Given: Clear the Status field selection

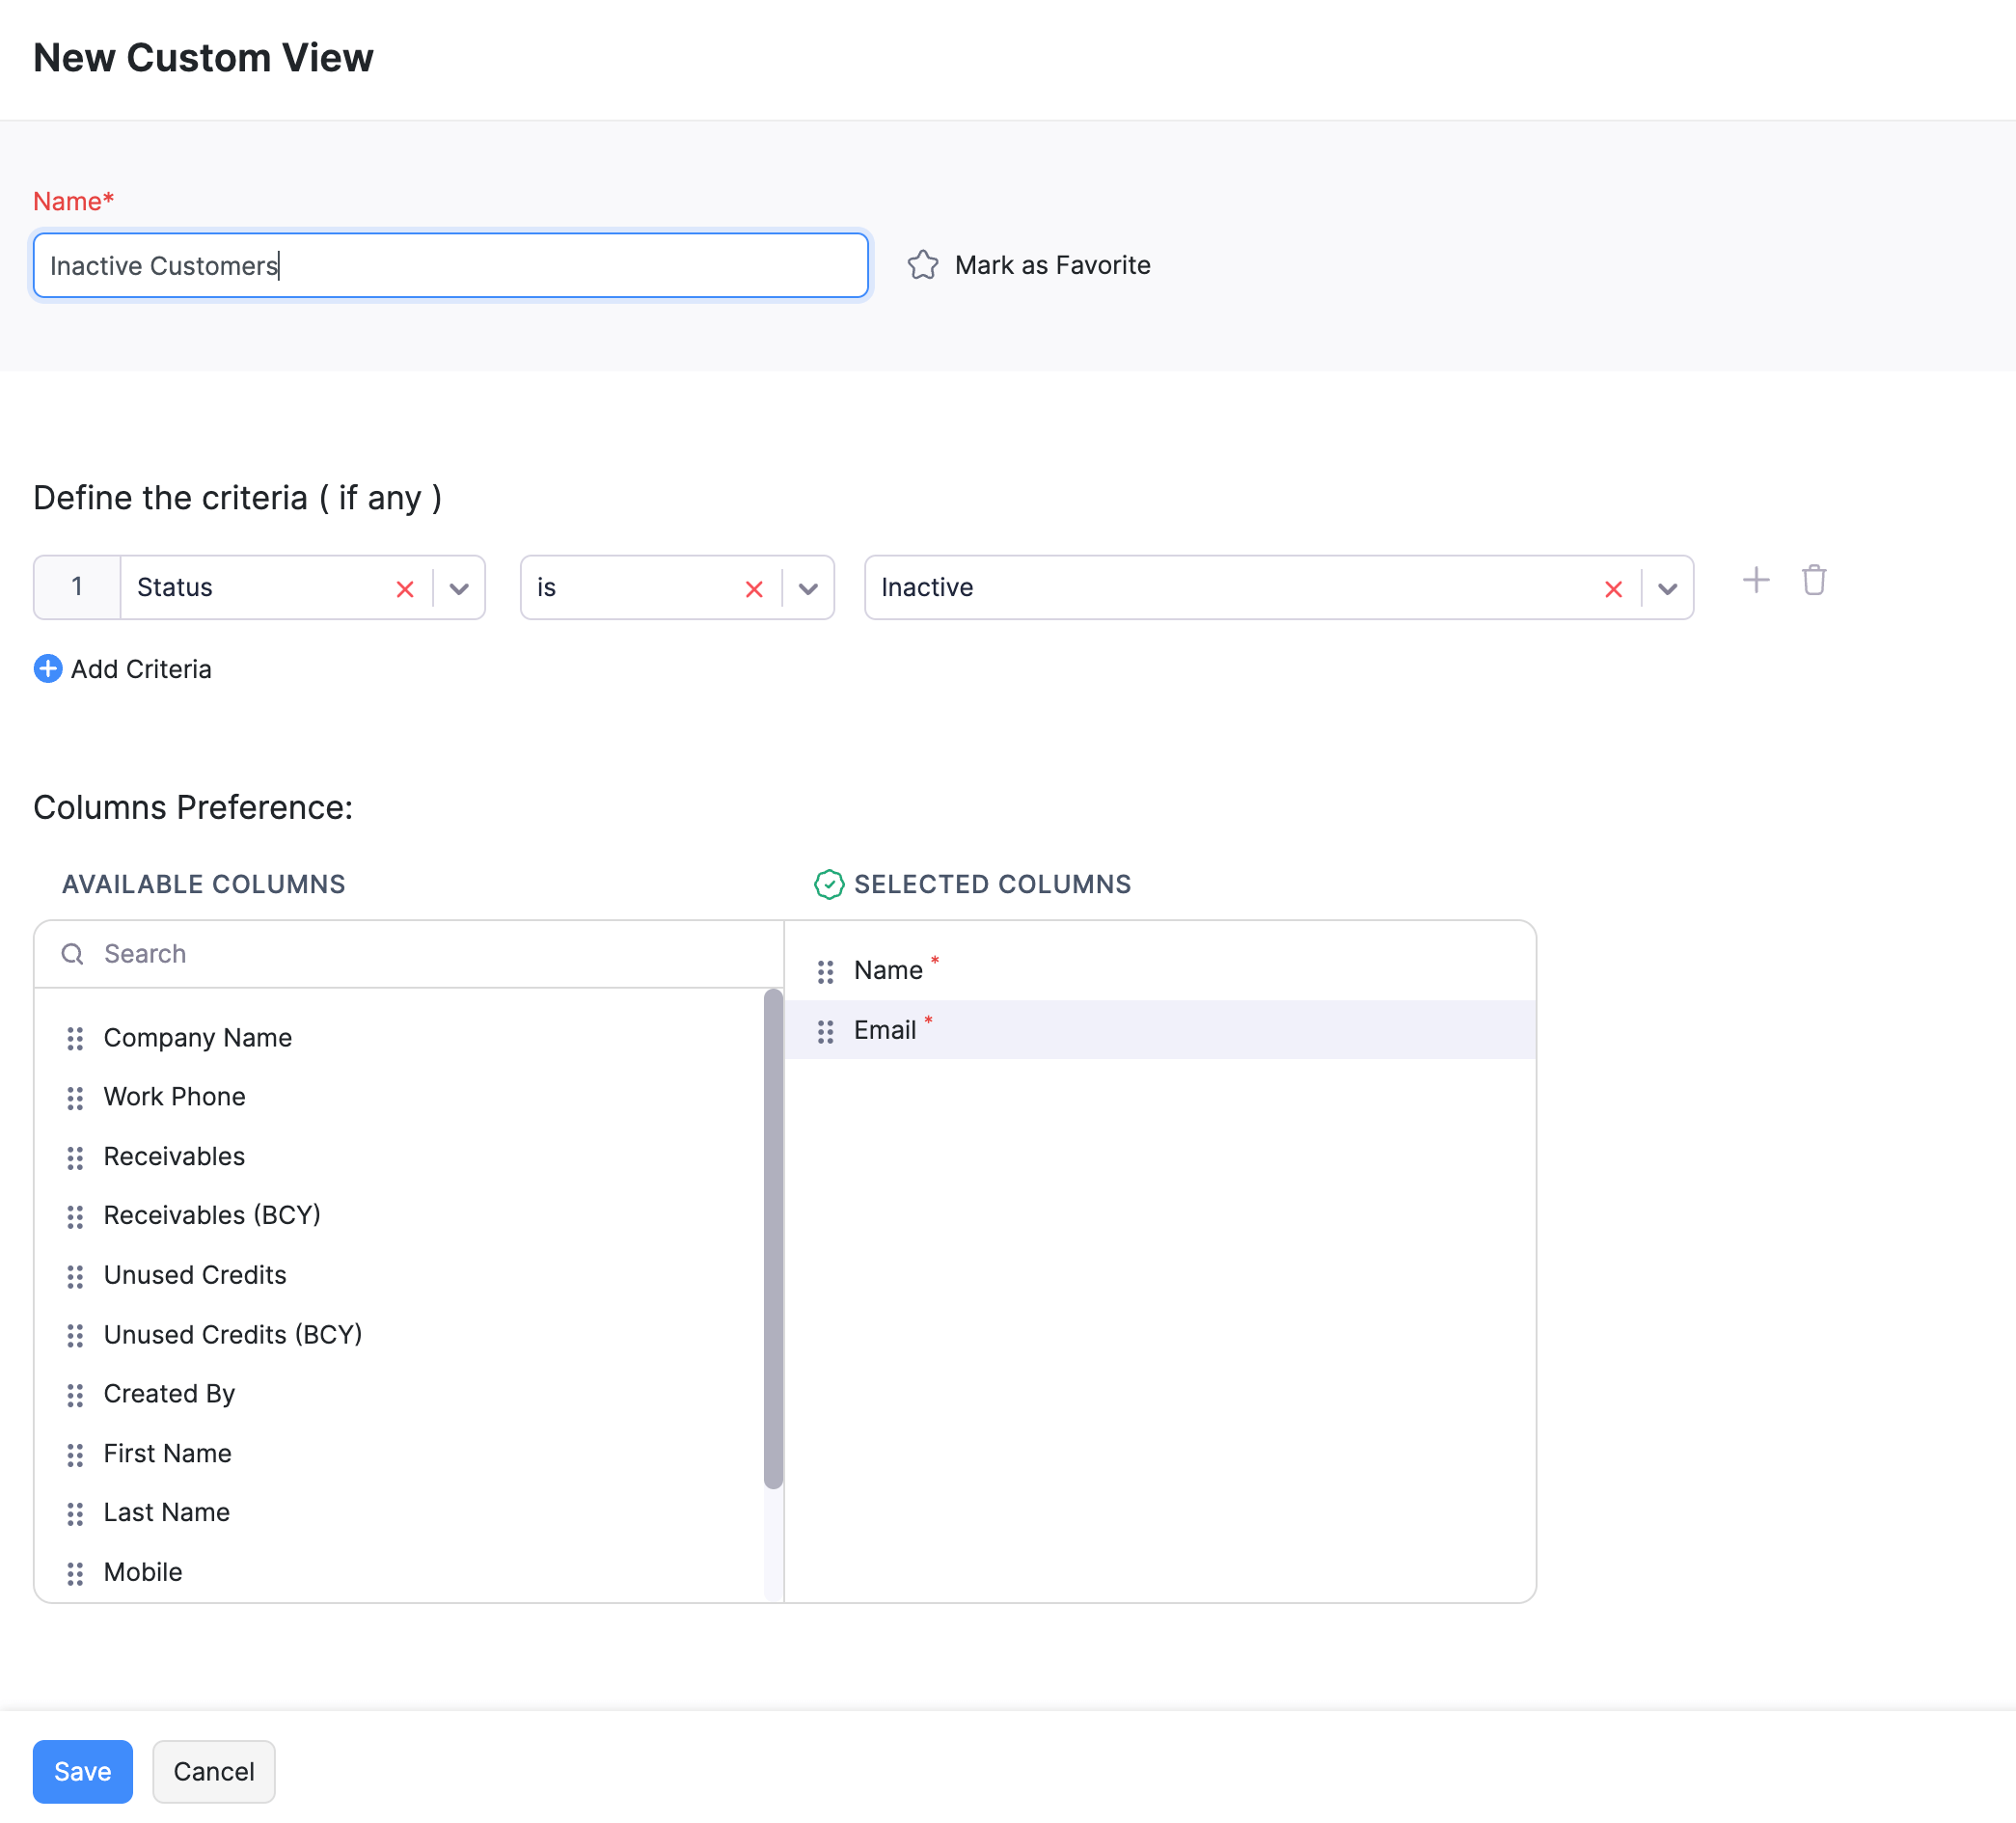Looking at the screenshot, I should [x=405, y=588].
